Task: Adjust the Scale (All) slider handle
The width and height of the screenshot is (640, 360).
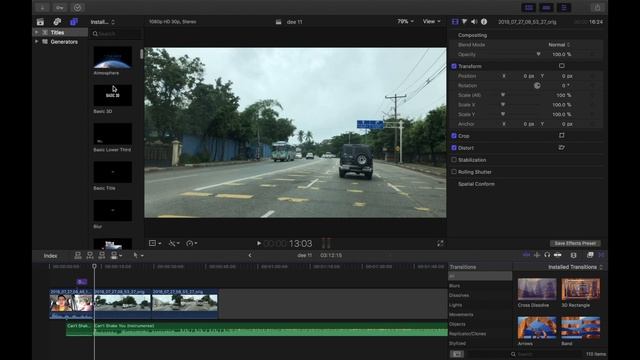Action: (503, 95)
